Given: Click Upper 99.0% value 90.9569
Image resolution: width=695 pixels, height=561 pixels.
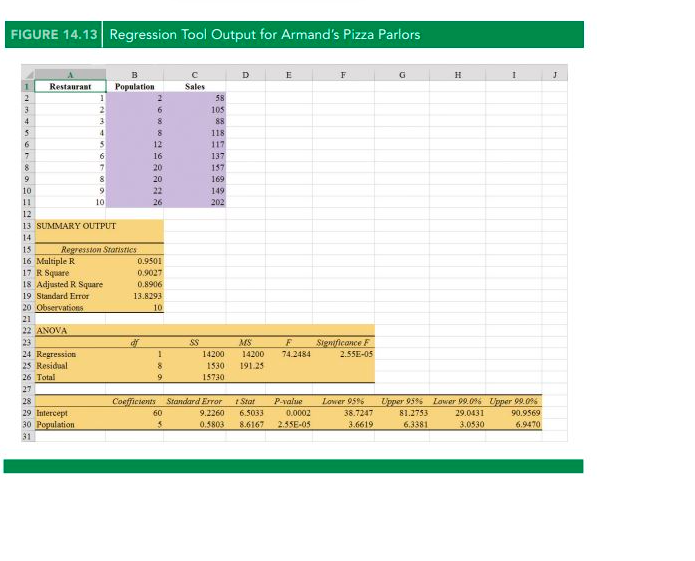Looking at the screenshot, I should (x=526, y=413).
